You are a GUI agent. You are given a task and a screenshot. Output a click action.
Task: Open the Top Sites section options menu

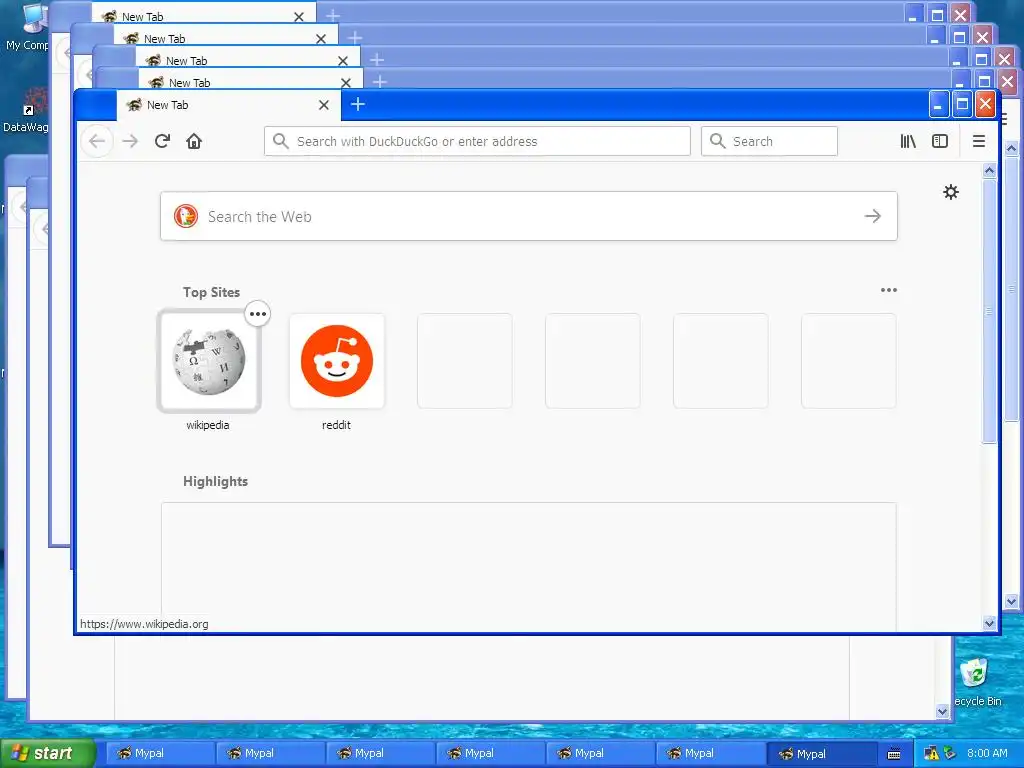pyautogui.click(x=889, y=290)
